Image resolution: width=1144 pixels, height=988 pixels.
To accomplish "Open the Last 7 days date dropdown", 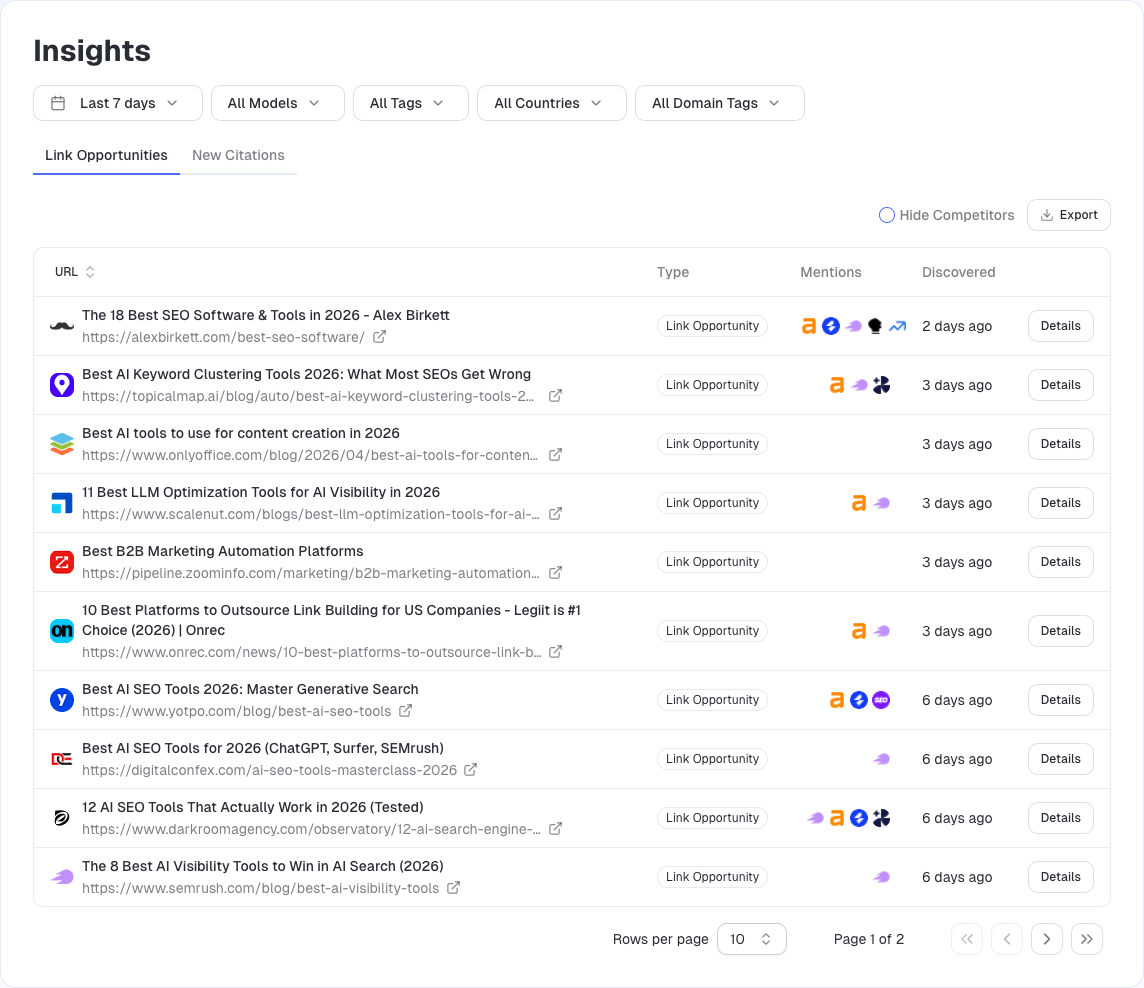I will [x=117, y=103].
